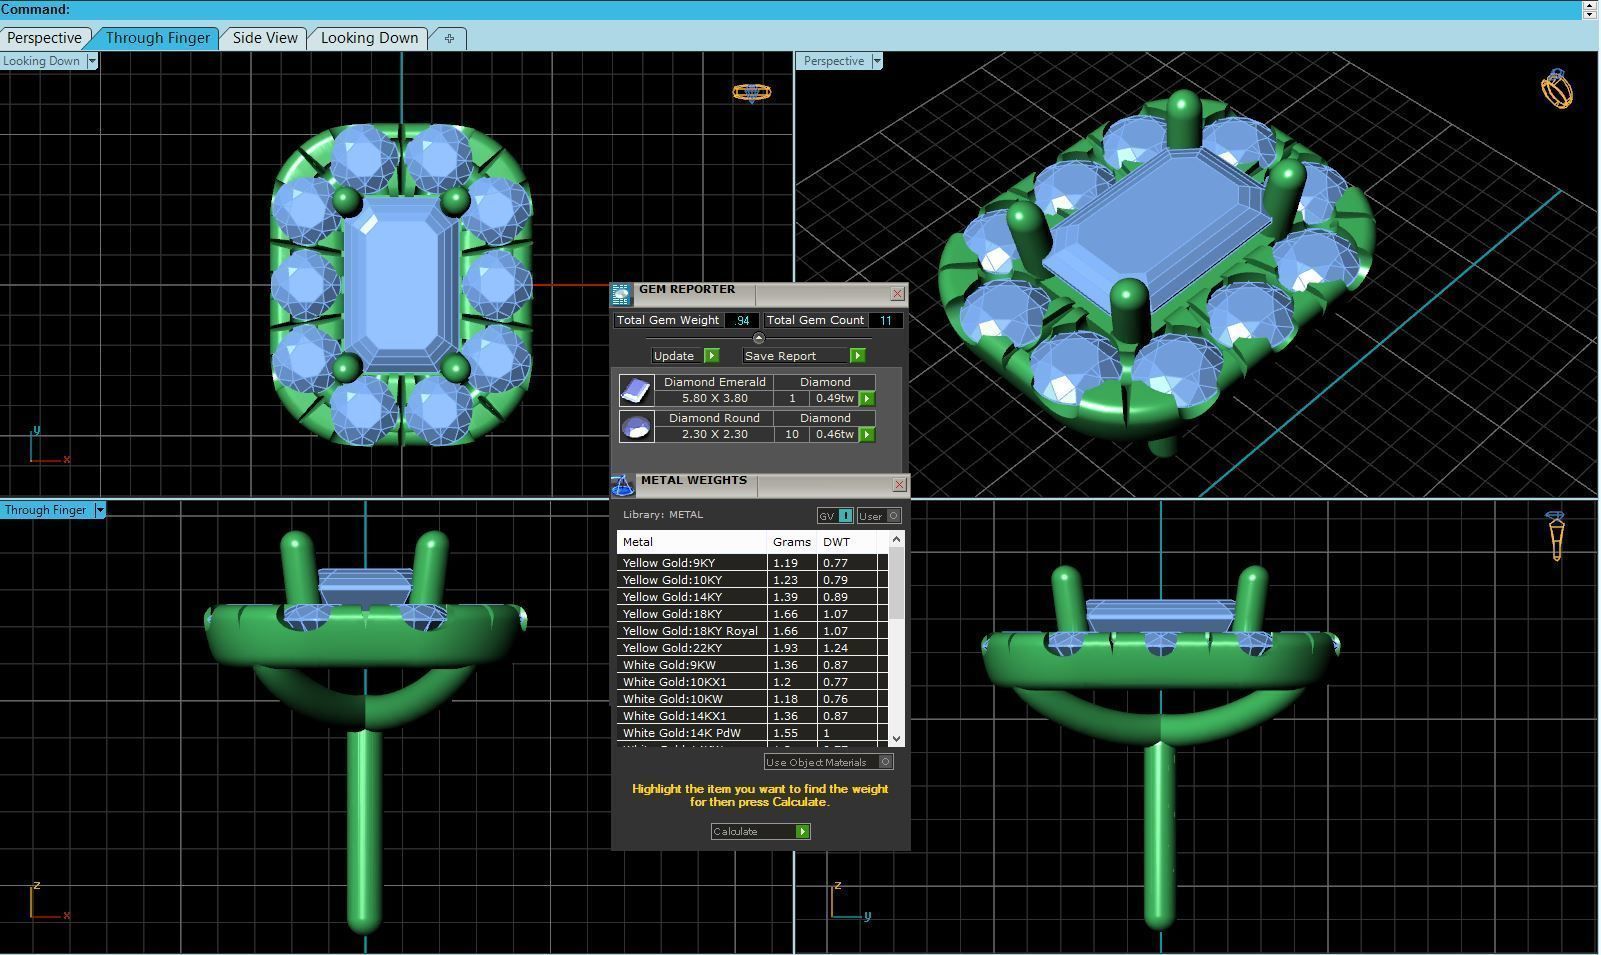Screen dimensions: 1601x955
Task: Switch to the Looking Down tab
Action: 369,38
